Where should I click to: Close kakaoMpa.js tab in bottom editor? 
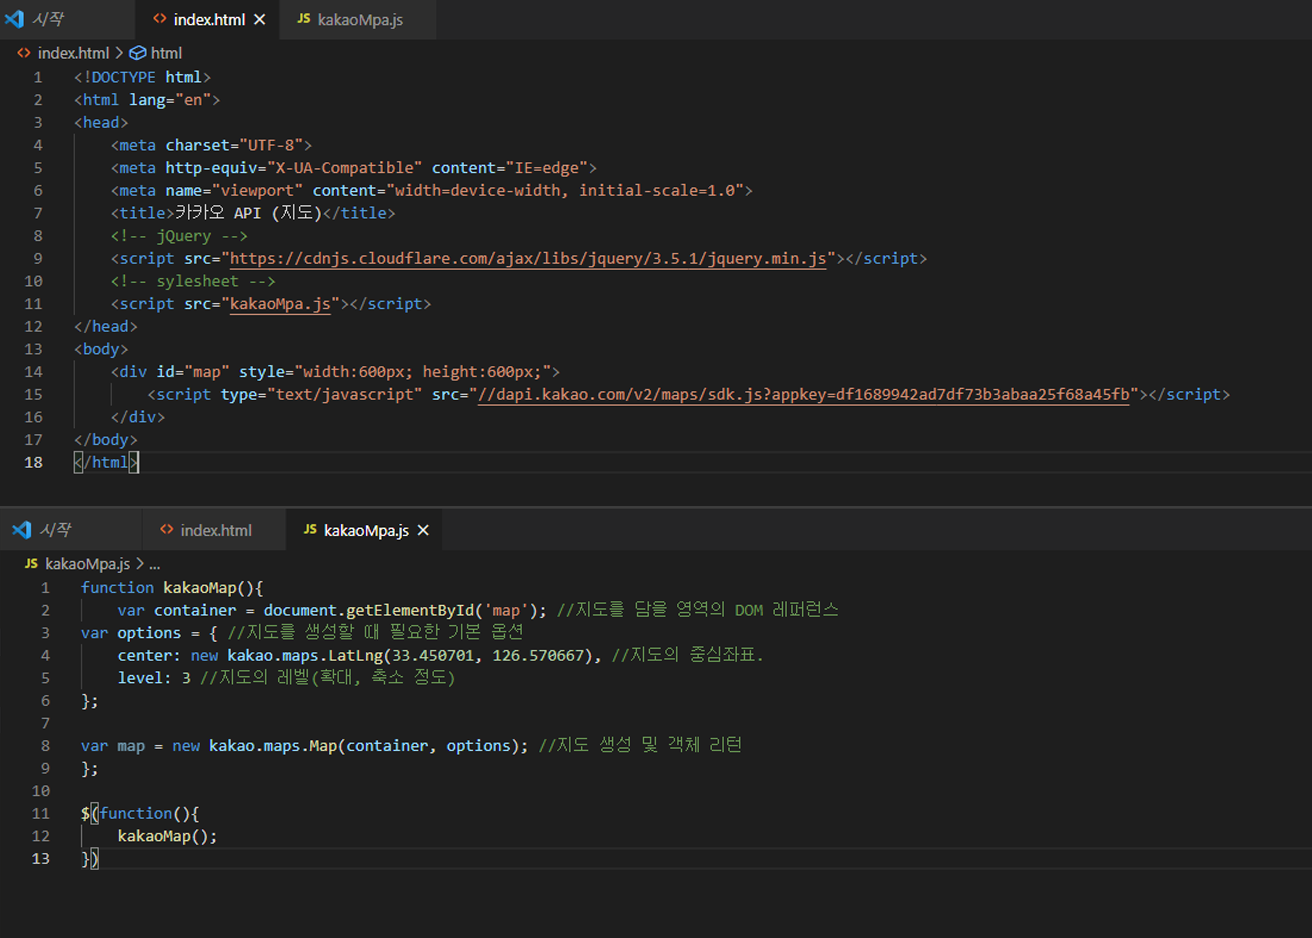click(x=423, y=530)
